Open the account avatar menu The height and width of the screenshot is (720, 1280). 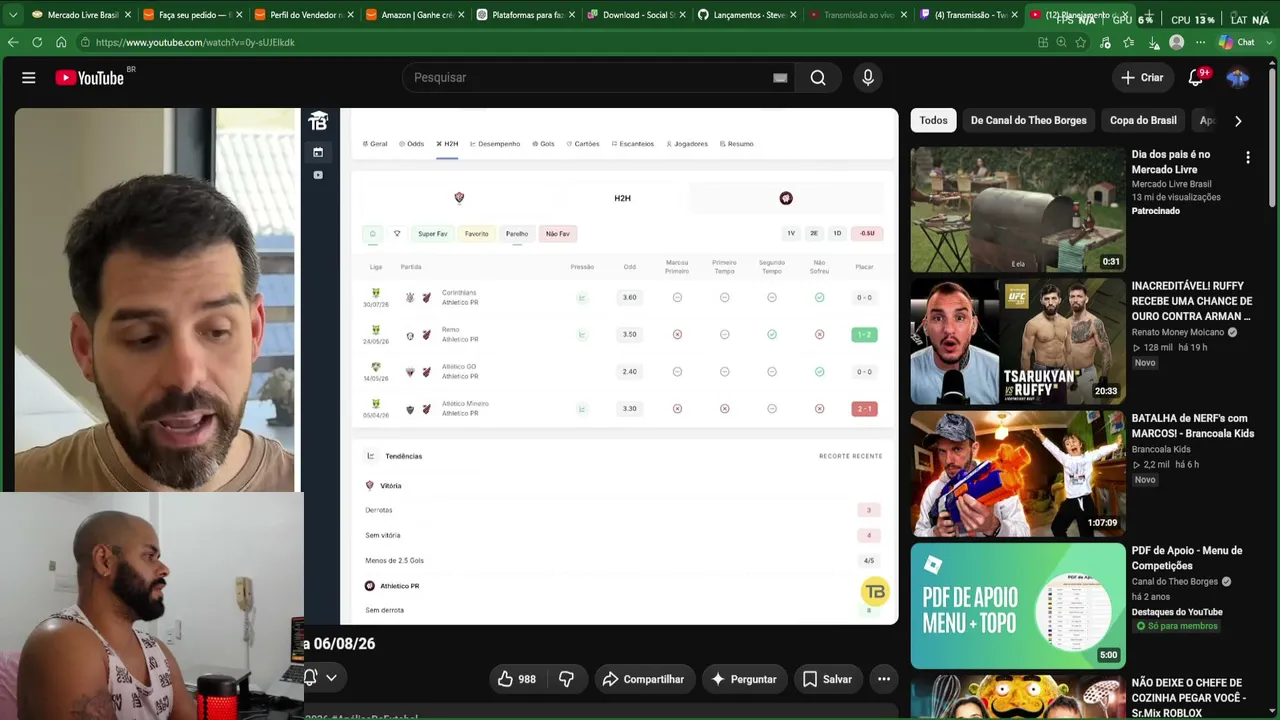(x=1238, y=78)
